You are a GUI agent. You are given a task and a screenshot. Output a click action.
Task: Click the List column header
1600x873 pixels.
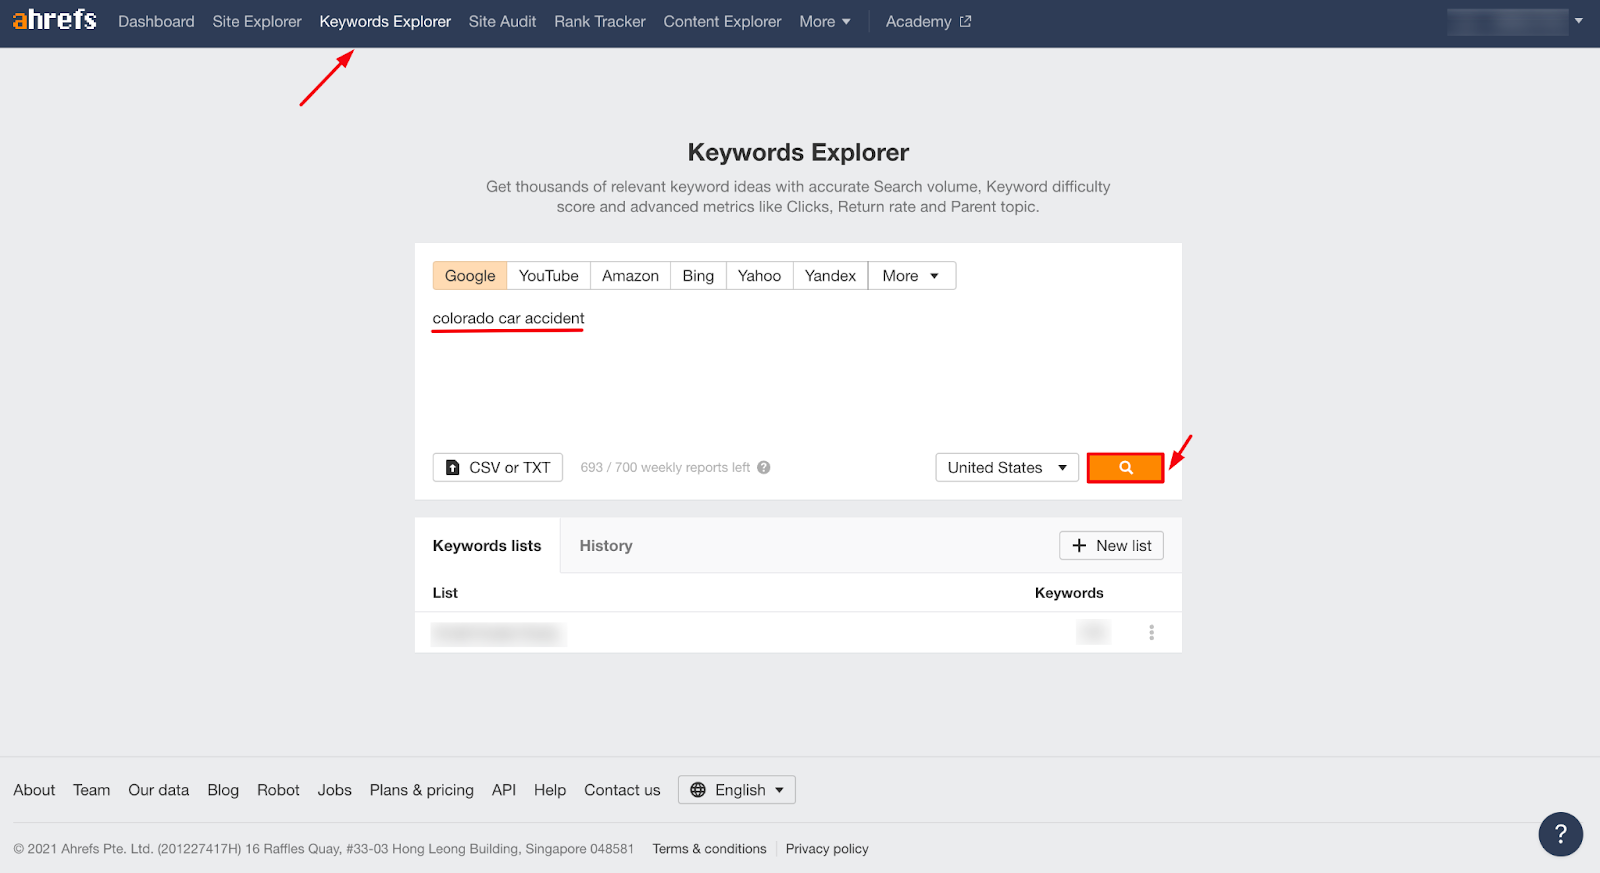click(445, 593)
